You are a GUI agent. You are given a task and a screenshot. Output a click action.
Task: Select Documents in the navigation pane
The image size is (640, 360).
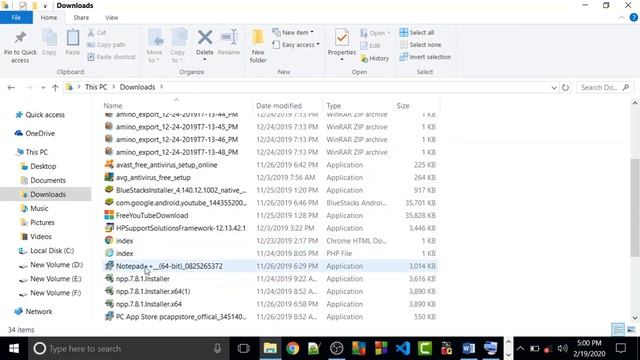pos(48,180)
